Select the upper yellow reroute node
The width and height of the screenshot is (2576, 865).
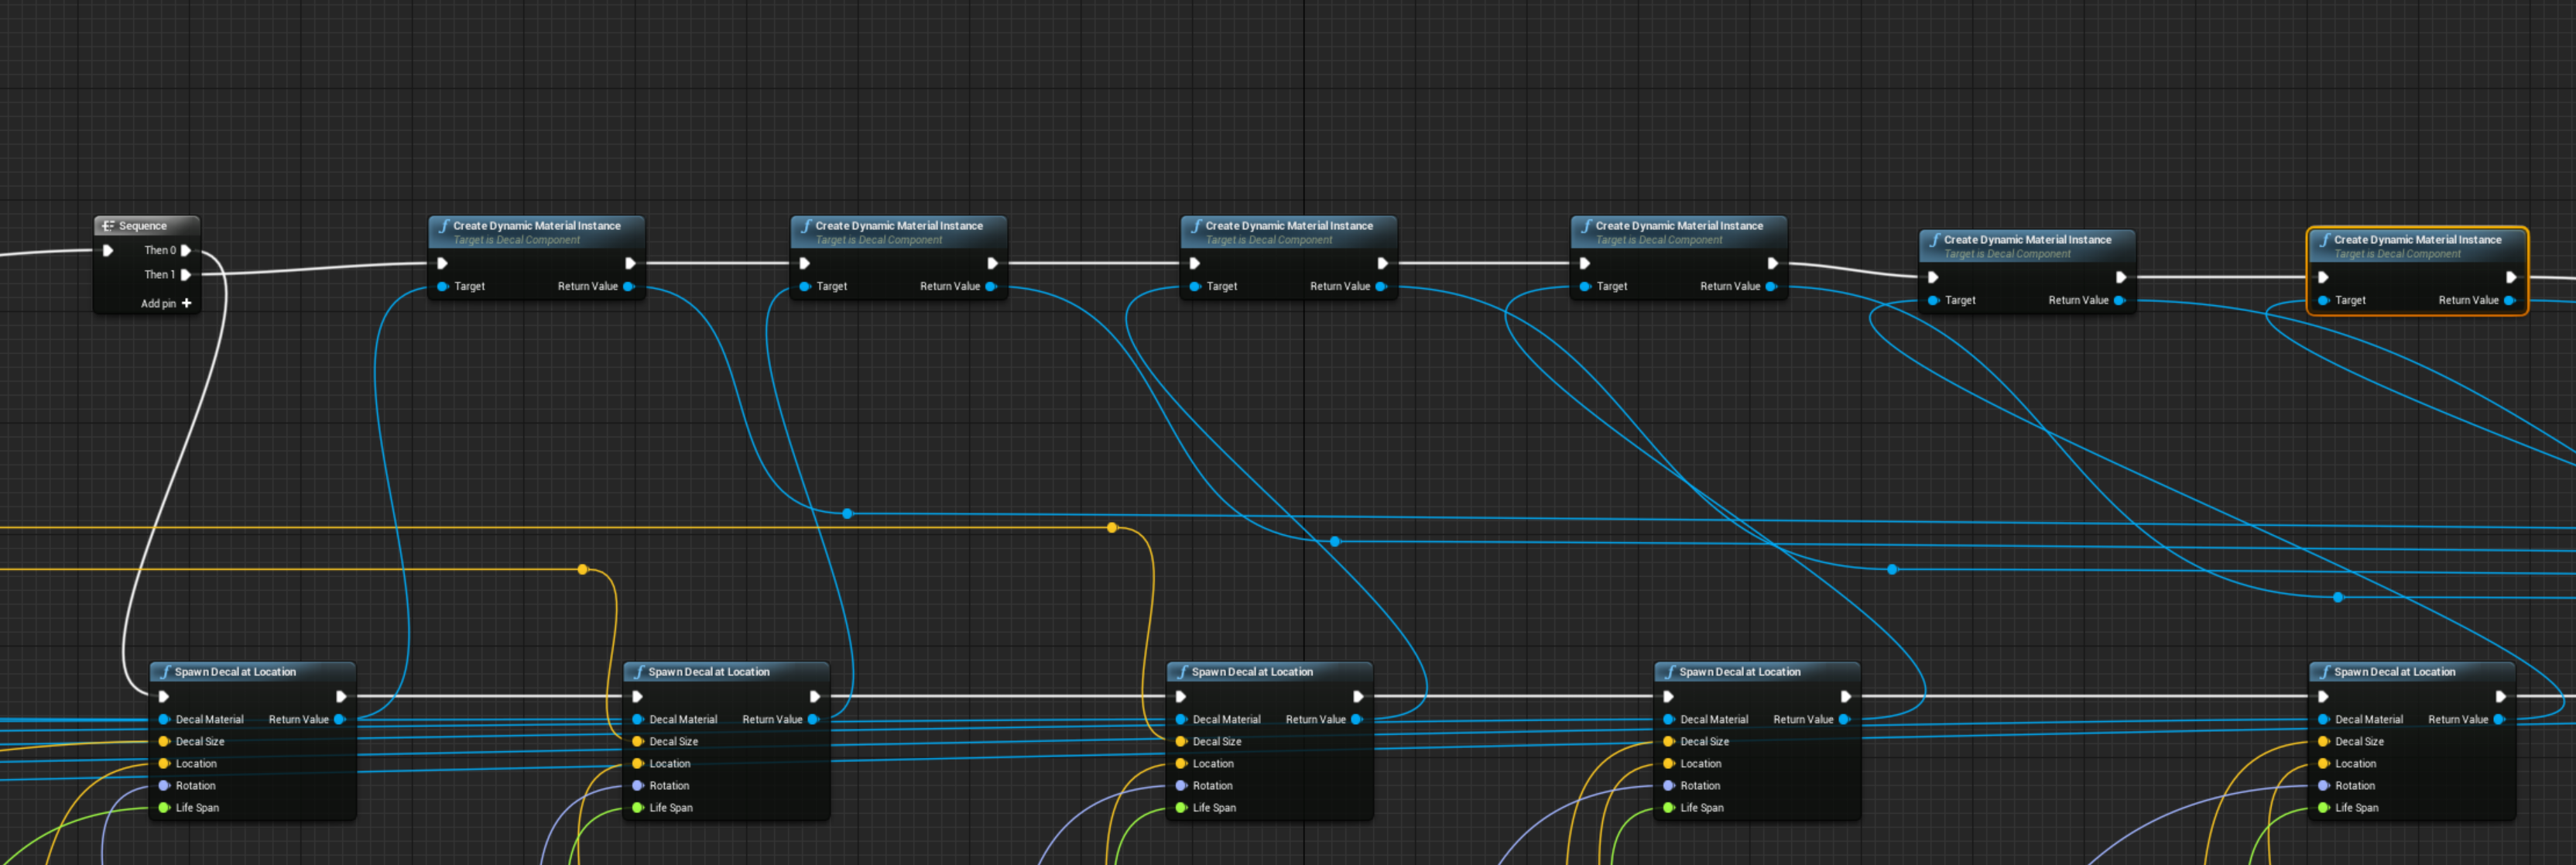pos(1112,527)
